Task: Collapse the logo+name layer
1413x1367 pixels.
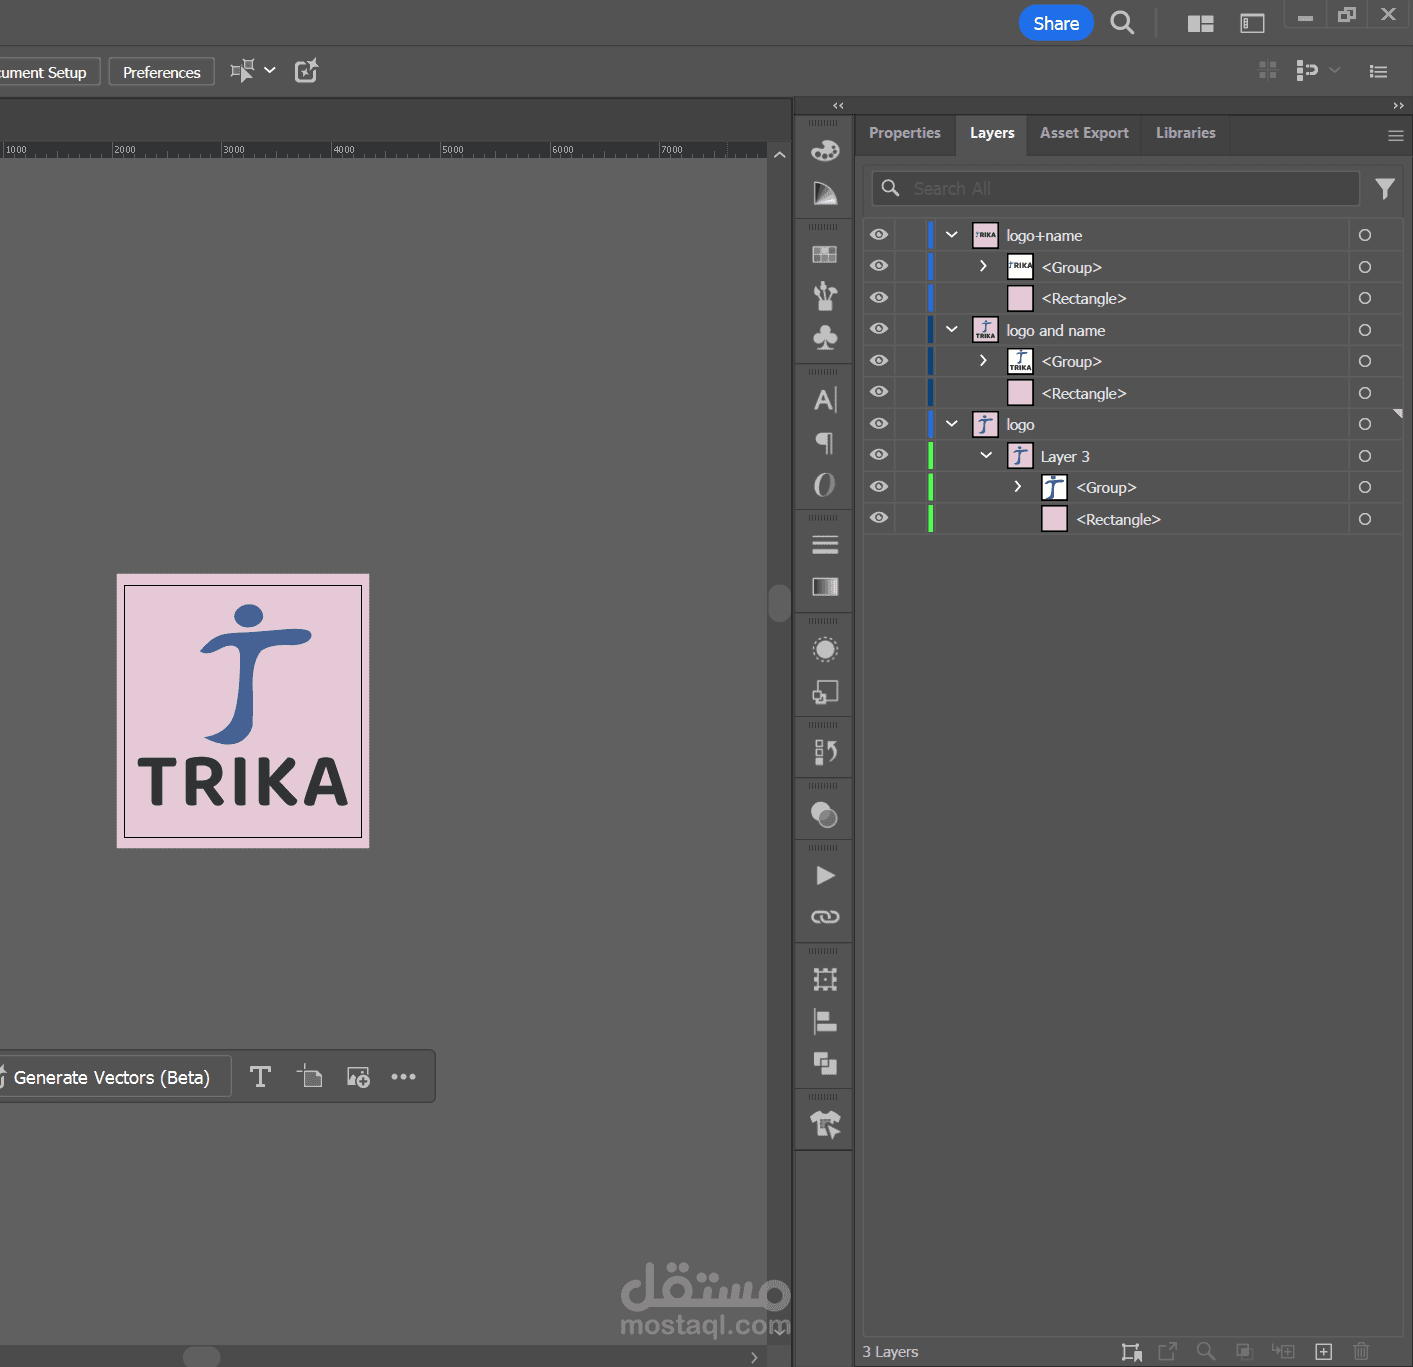Action: [x=952, y=235]
